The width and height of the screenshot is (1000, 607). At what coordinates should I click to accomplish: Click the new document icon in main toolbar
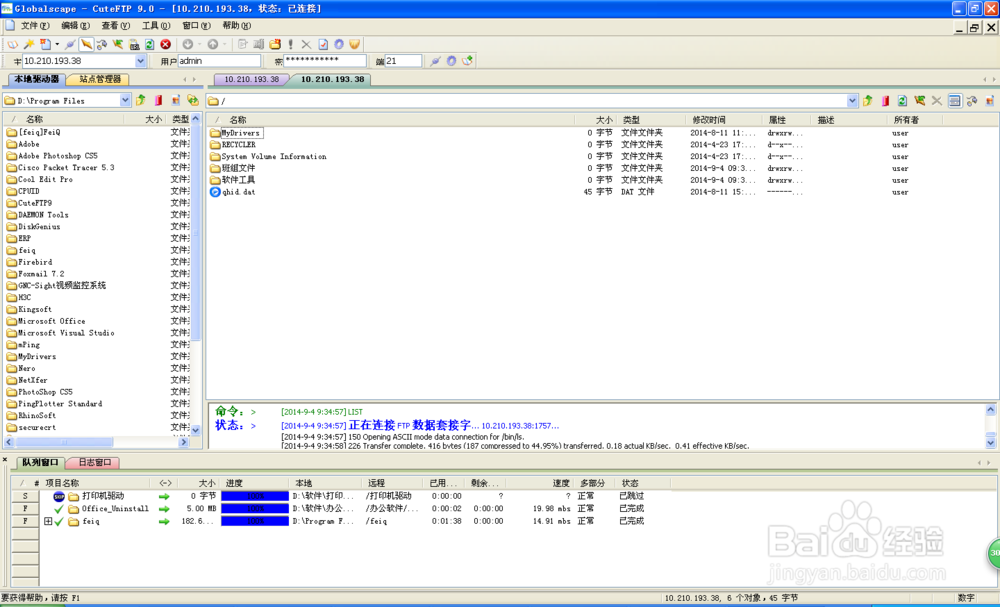coord(45,45)
